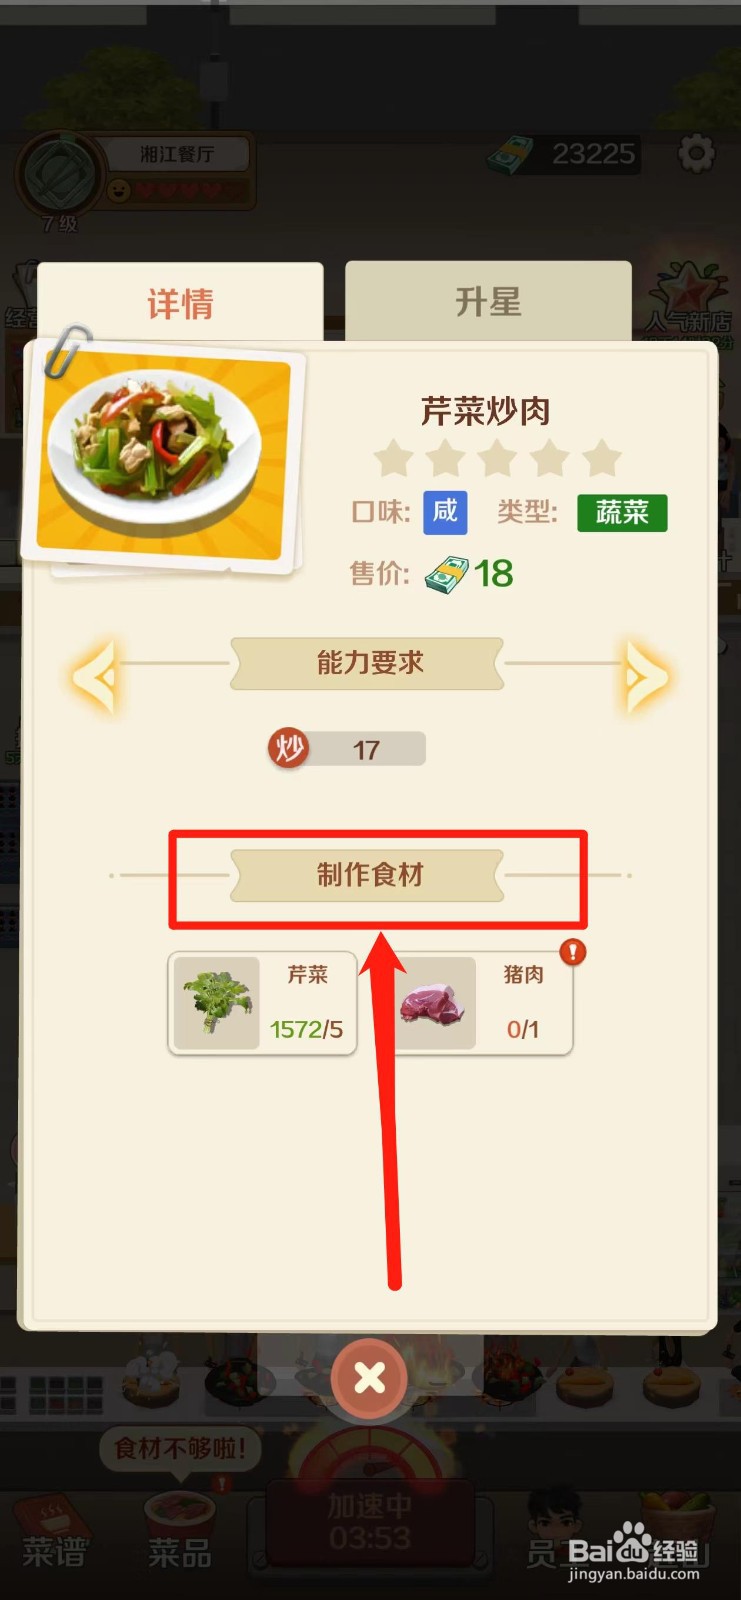Go to previous dish with left arrow
Screen dimensions: 741x1600
(95, 677)
